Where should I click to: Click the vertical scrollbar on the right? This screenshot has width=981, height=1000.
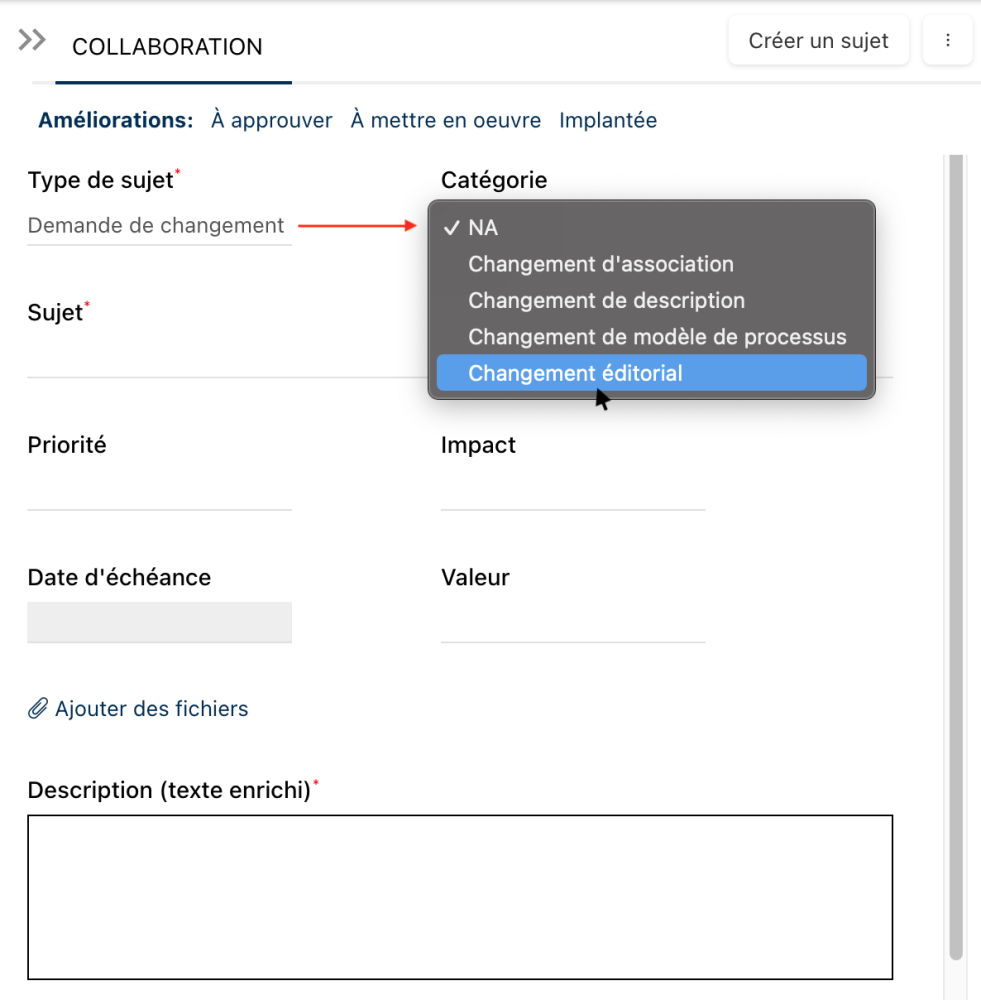point(956,550)
